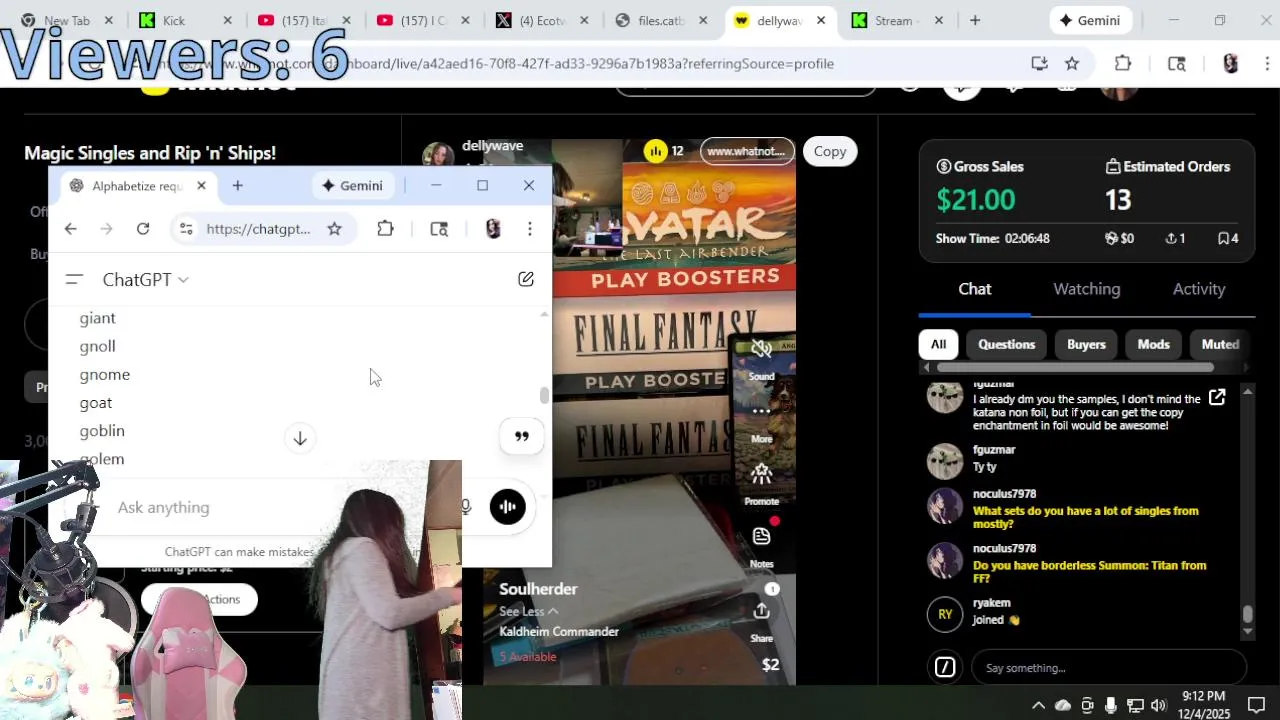Screen dimensions: 1280x720
Task: Select the word gnome in list
Action: coord(105,374)
